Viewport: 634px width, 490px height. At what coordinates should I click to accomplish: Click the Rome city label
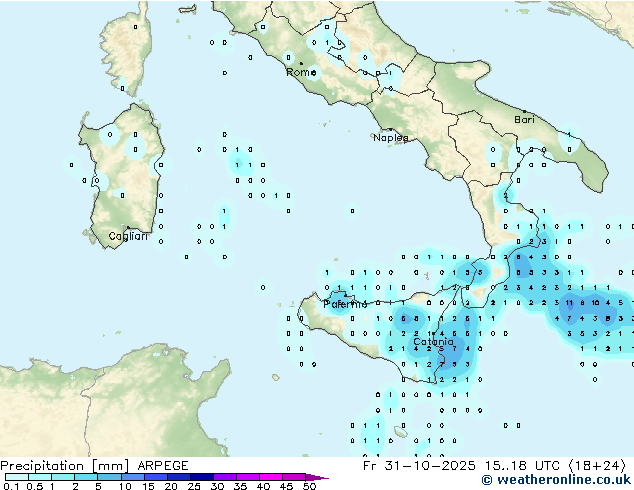pos(301,72)
